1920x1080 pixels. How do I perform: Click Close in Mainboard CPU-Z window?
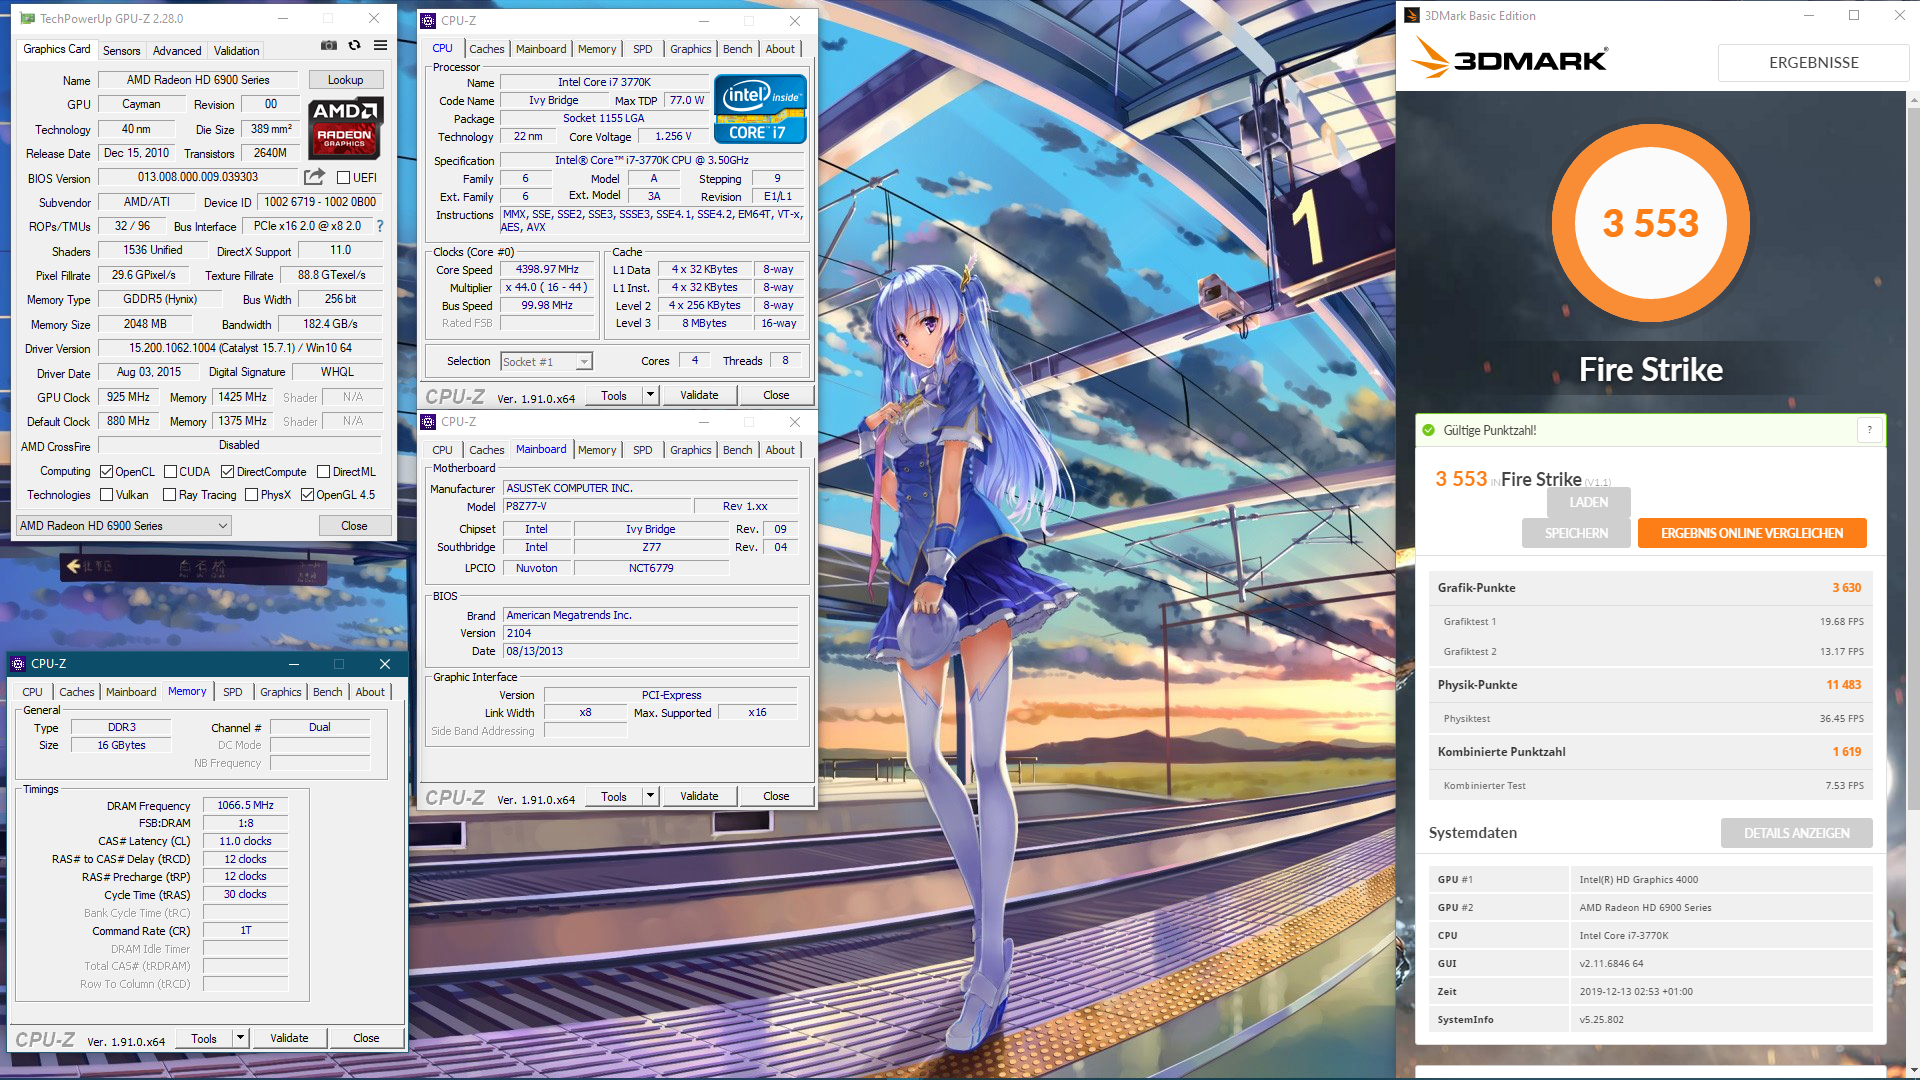(776, 796)
